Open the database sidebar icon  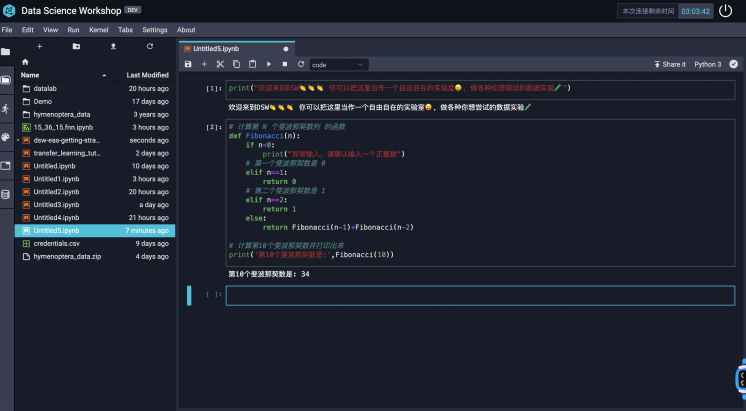[6, 195]
